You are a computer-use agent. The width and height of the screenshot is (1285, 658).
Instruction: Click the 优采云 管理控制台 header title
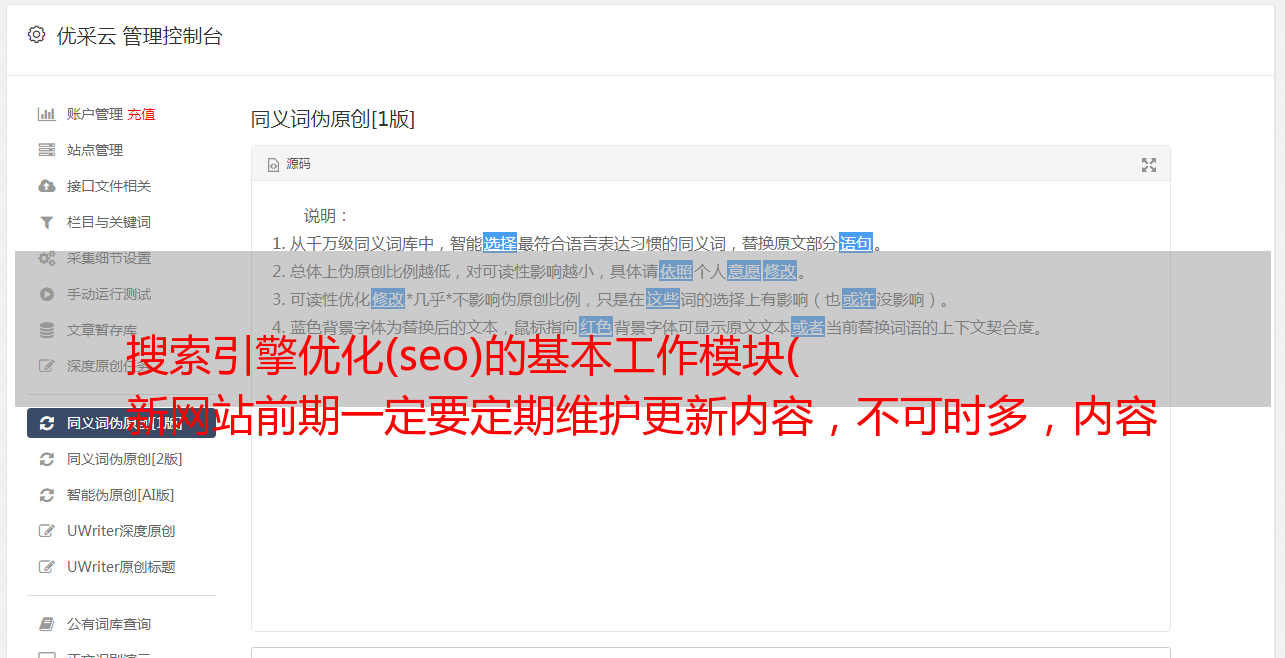point(139,36)
